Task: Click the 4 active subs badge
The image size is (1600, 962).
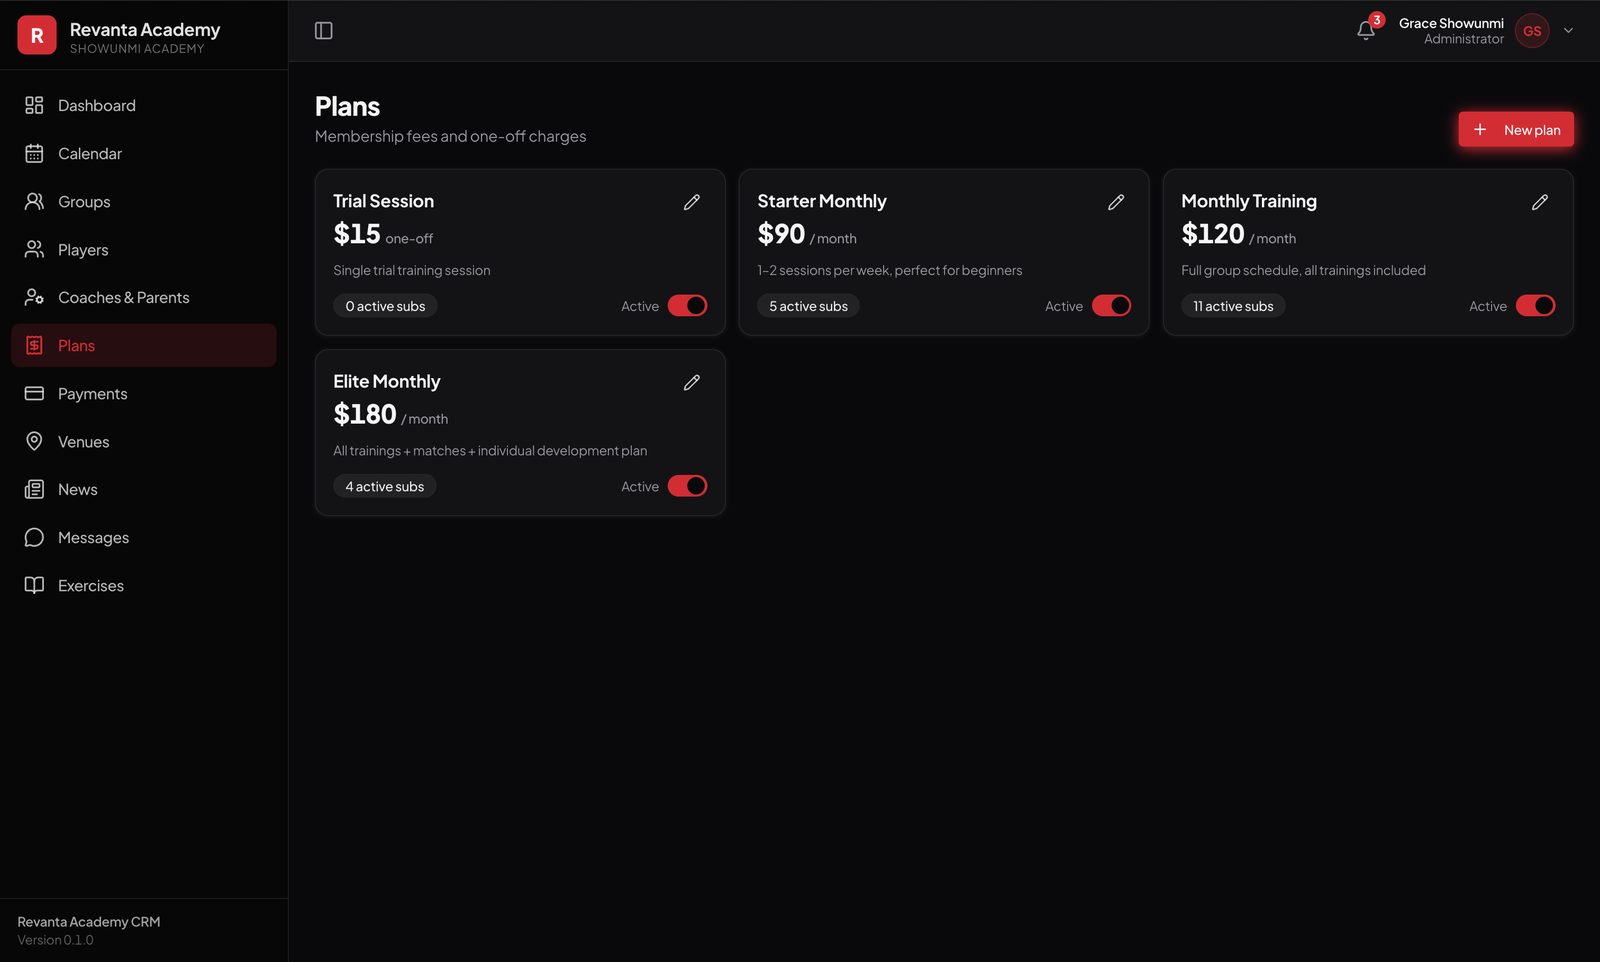Action: pyautogui.click(x=385, y=486)
